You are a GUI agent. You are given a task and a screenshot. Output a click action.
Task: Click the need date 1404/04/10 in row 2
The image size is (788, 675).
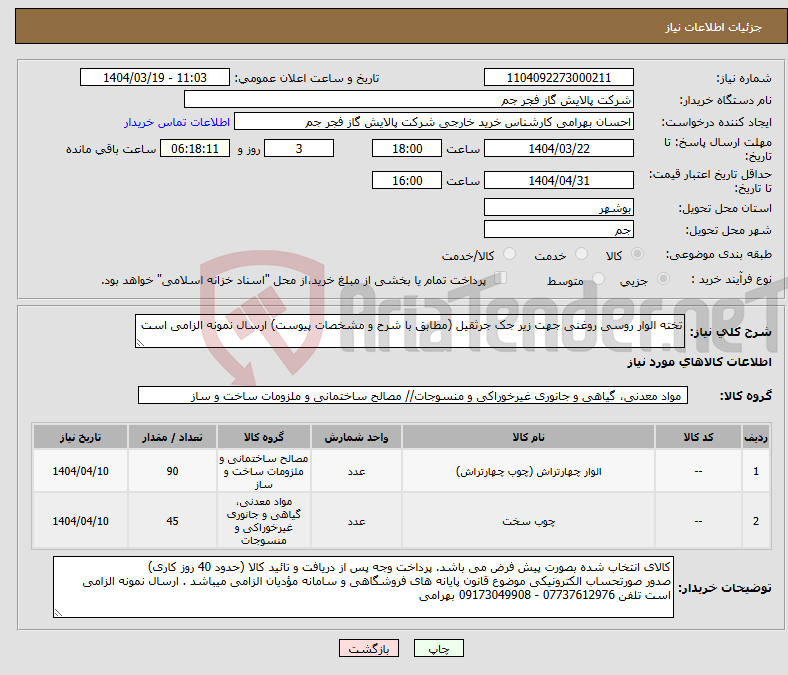(x=80, y=521)
